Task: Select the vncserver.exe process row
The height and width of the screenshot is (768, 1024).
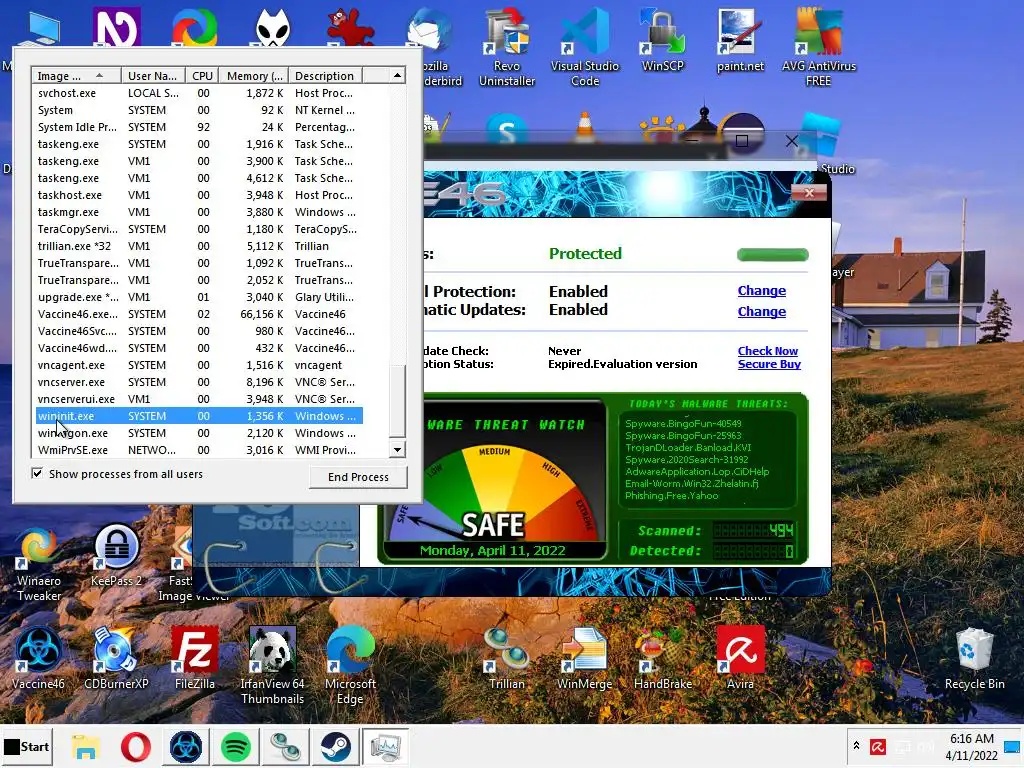Action: (x=198, y=382)
